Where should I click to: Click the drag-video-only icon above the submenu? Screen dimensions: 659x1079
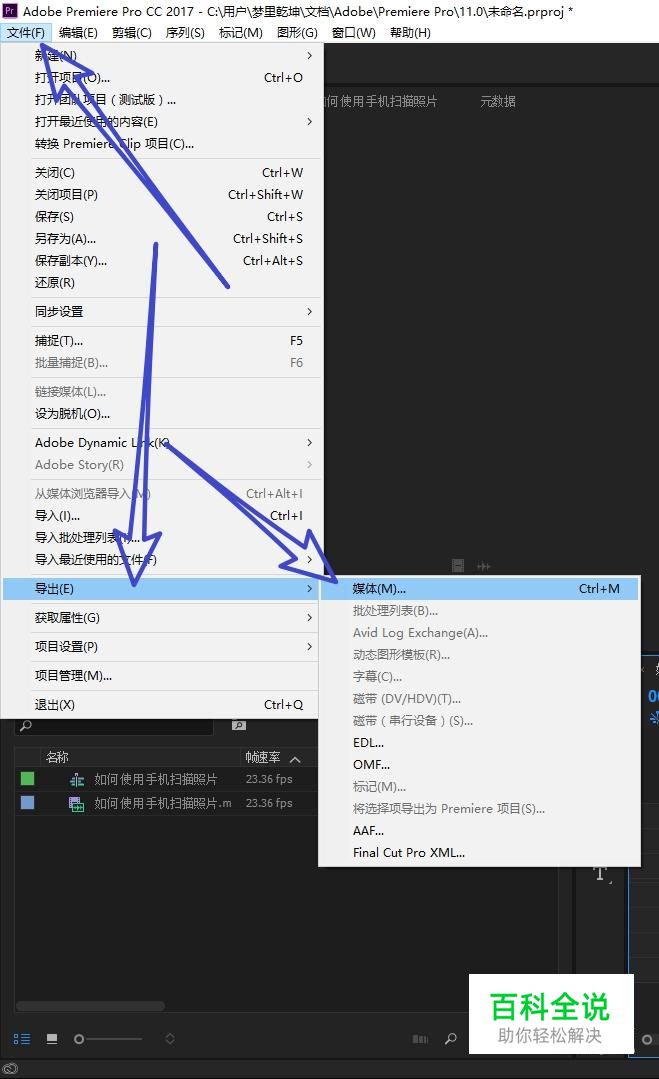click(458, 566)
